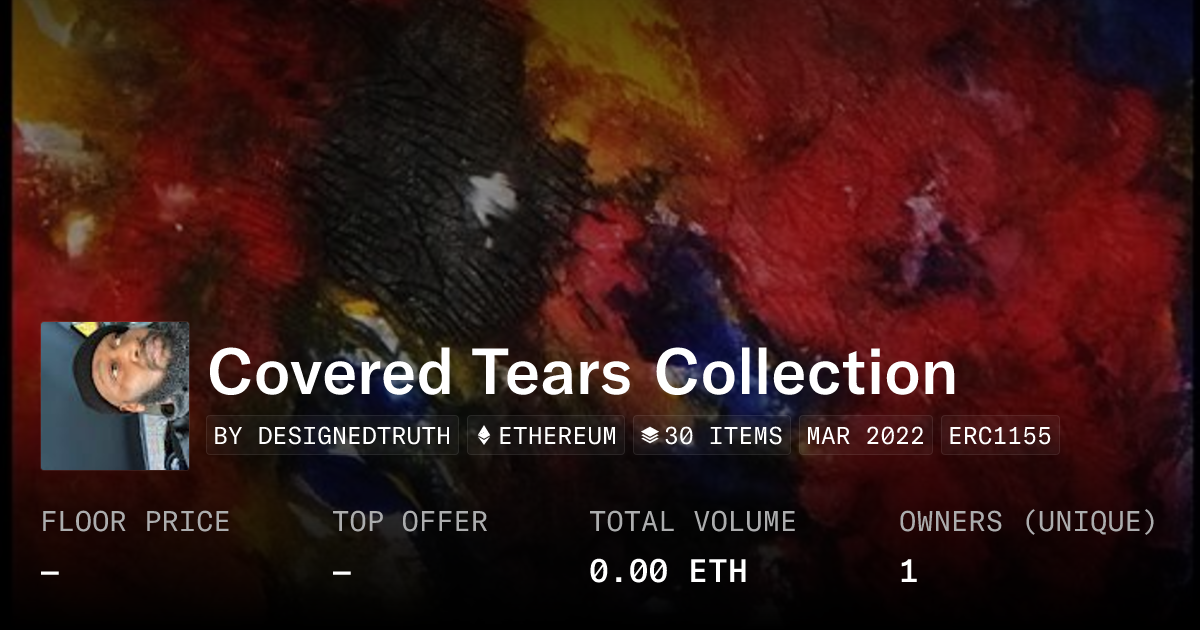Click the OWNERS (UNIQUE) label
This screenshot has width=1200, height=630.
click(x=1028, y=522)
